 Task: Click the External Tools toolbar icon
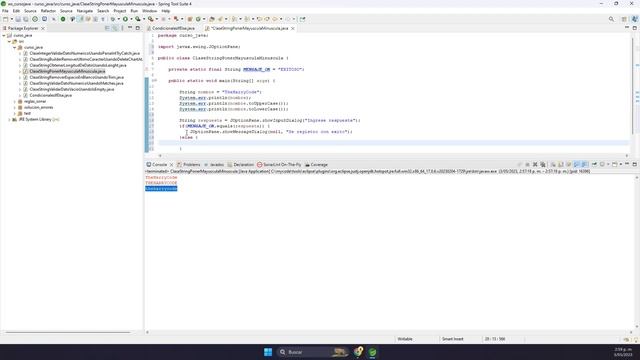click(x=151, y=19)
